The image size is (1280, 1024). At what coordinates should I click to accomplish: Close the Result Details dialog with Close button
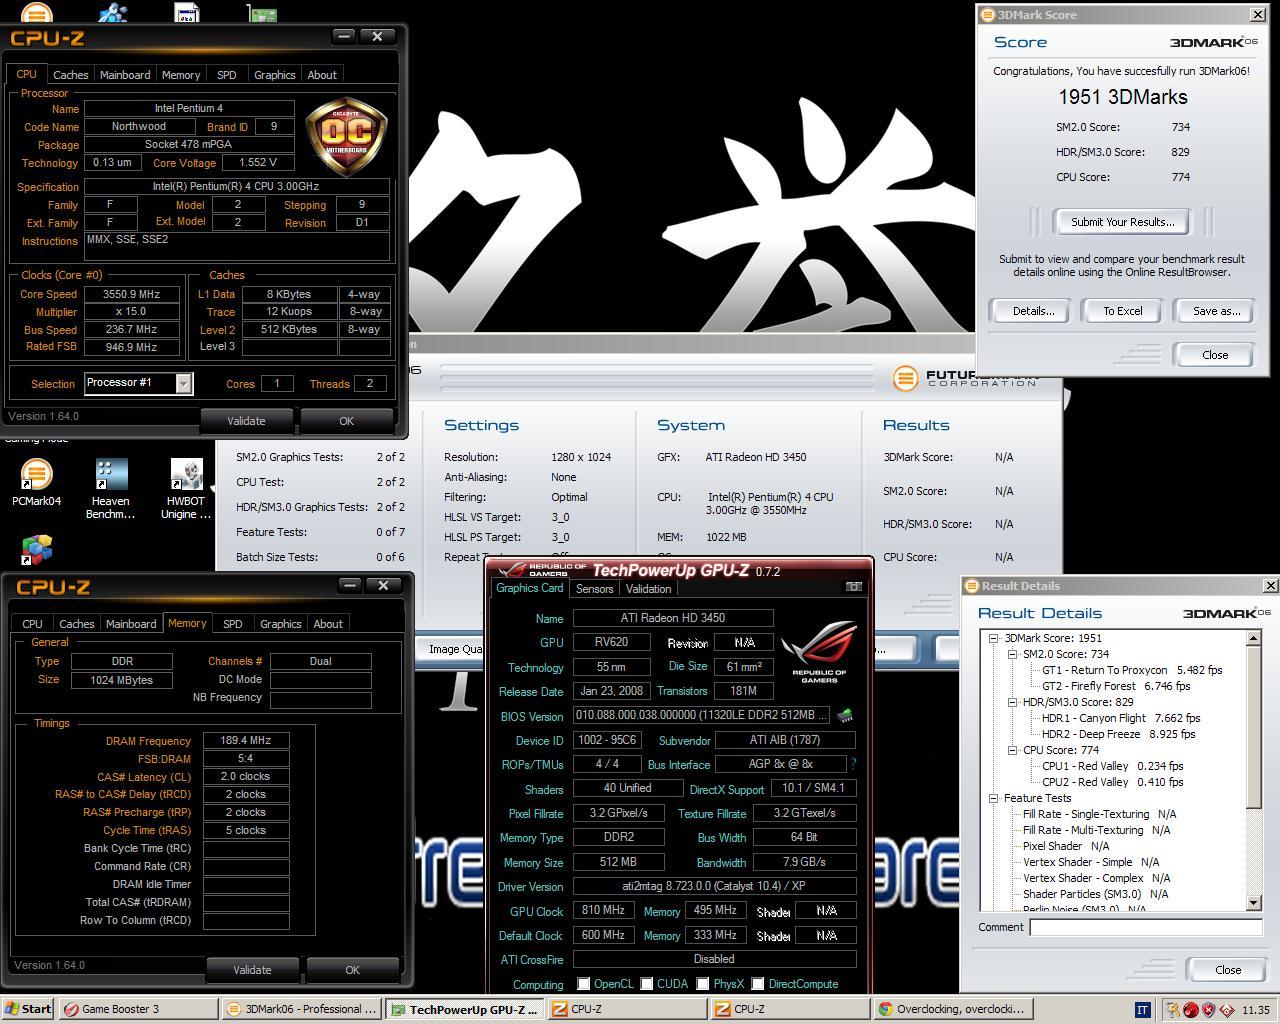[x=1228, y=970]
